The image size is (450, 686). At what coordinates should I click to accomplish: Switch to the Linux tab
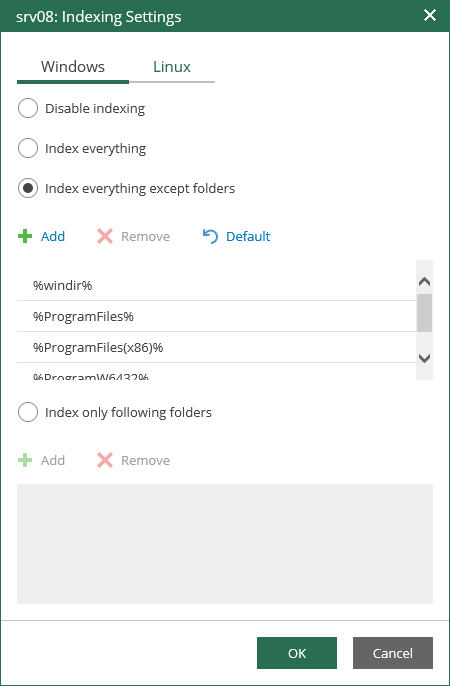(172, 67)
